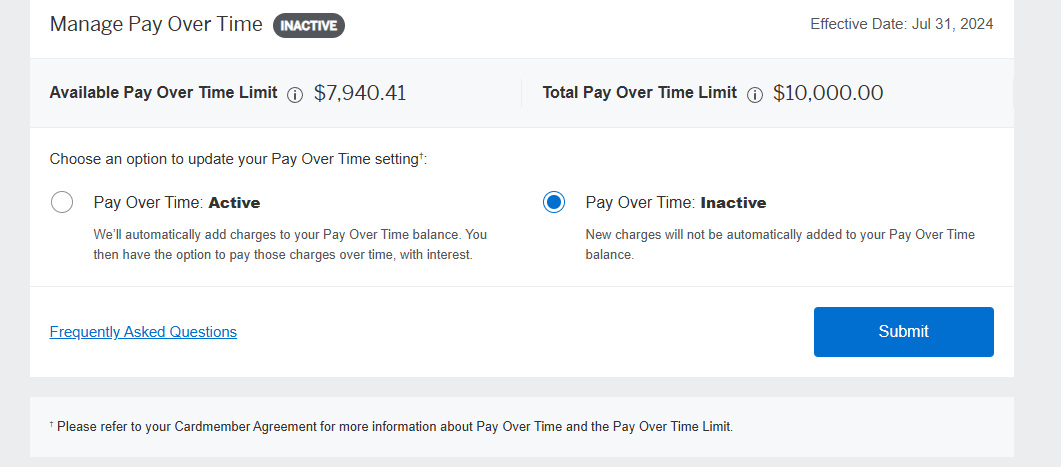This screenshot has width=1061, height=468.
Task: Click the Manage Pay Over Time heading
Action: click(156, 24)
